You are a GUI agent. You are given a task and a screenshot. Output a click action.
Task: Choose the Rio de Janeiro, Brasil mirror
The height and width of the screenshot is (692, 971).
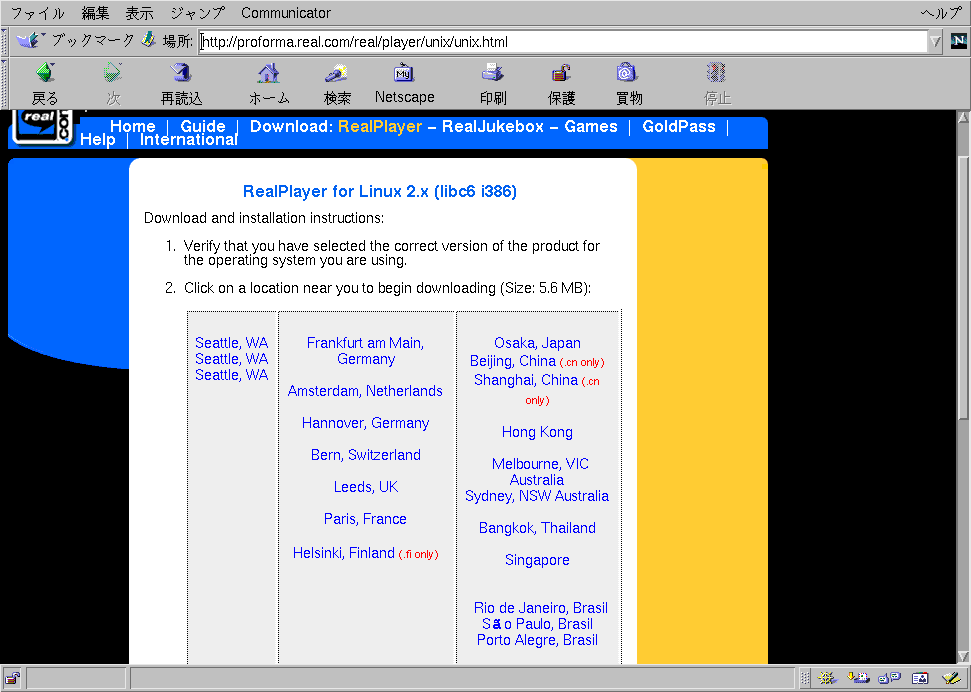(541, 608)
